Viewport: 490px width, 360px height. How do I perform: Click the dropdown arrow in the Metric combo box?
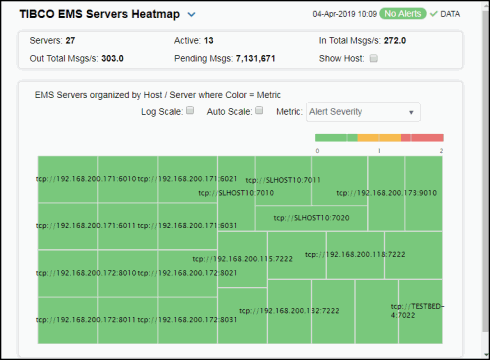[411, 112]
